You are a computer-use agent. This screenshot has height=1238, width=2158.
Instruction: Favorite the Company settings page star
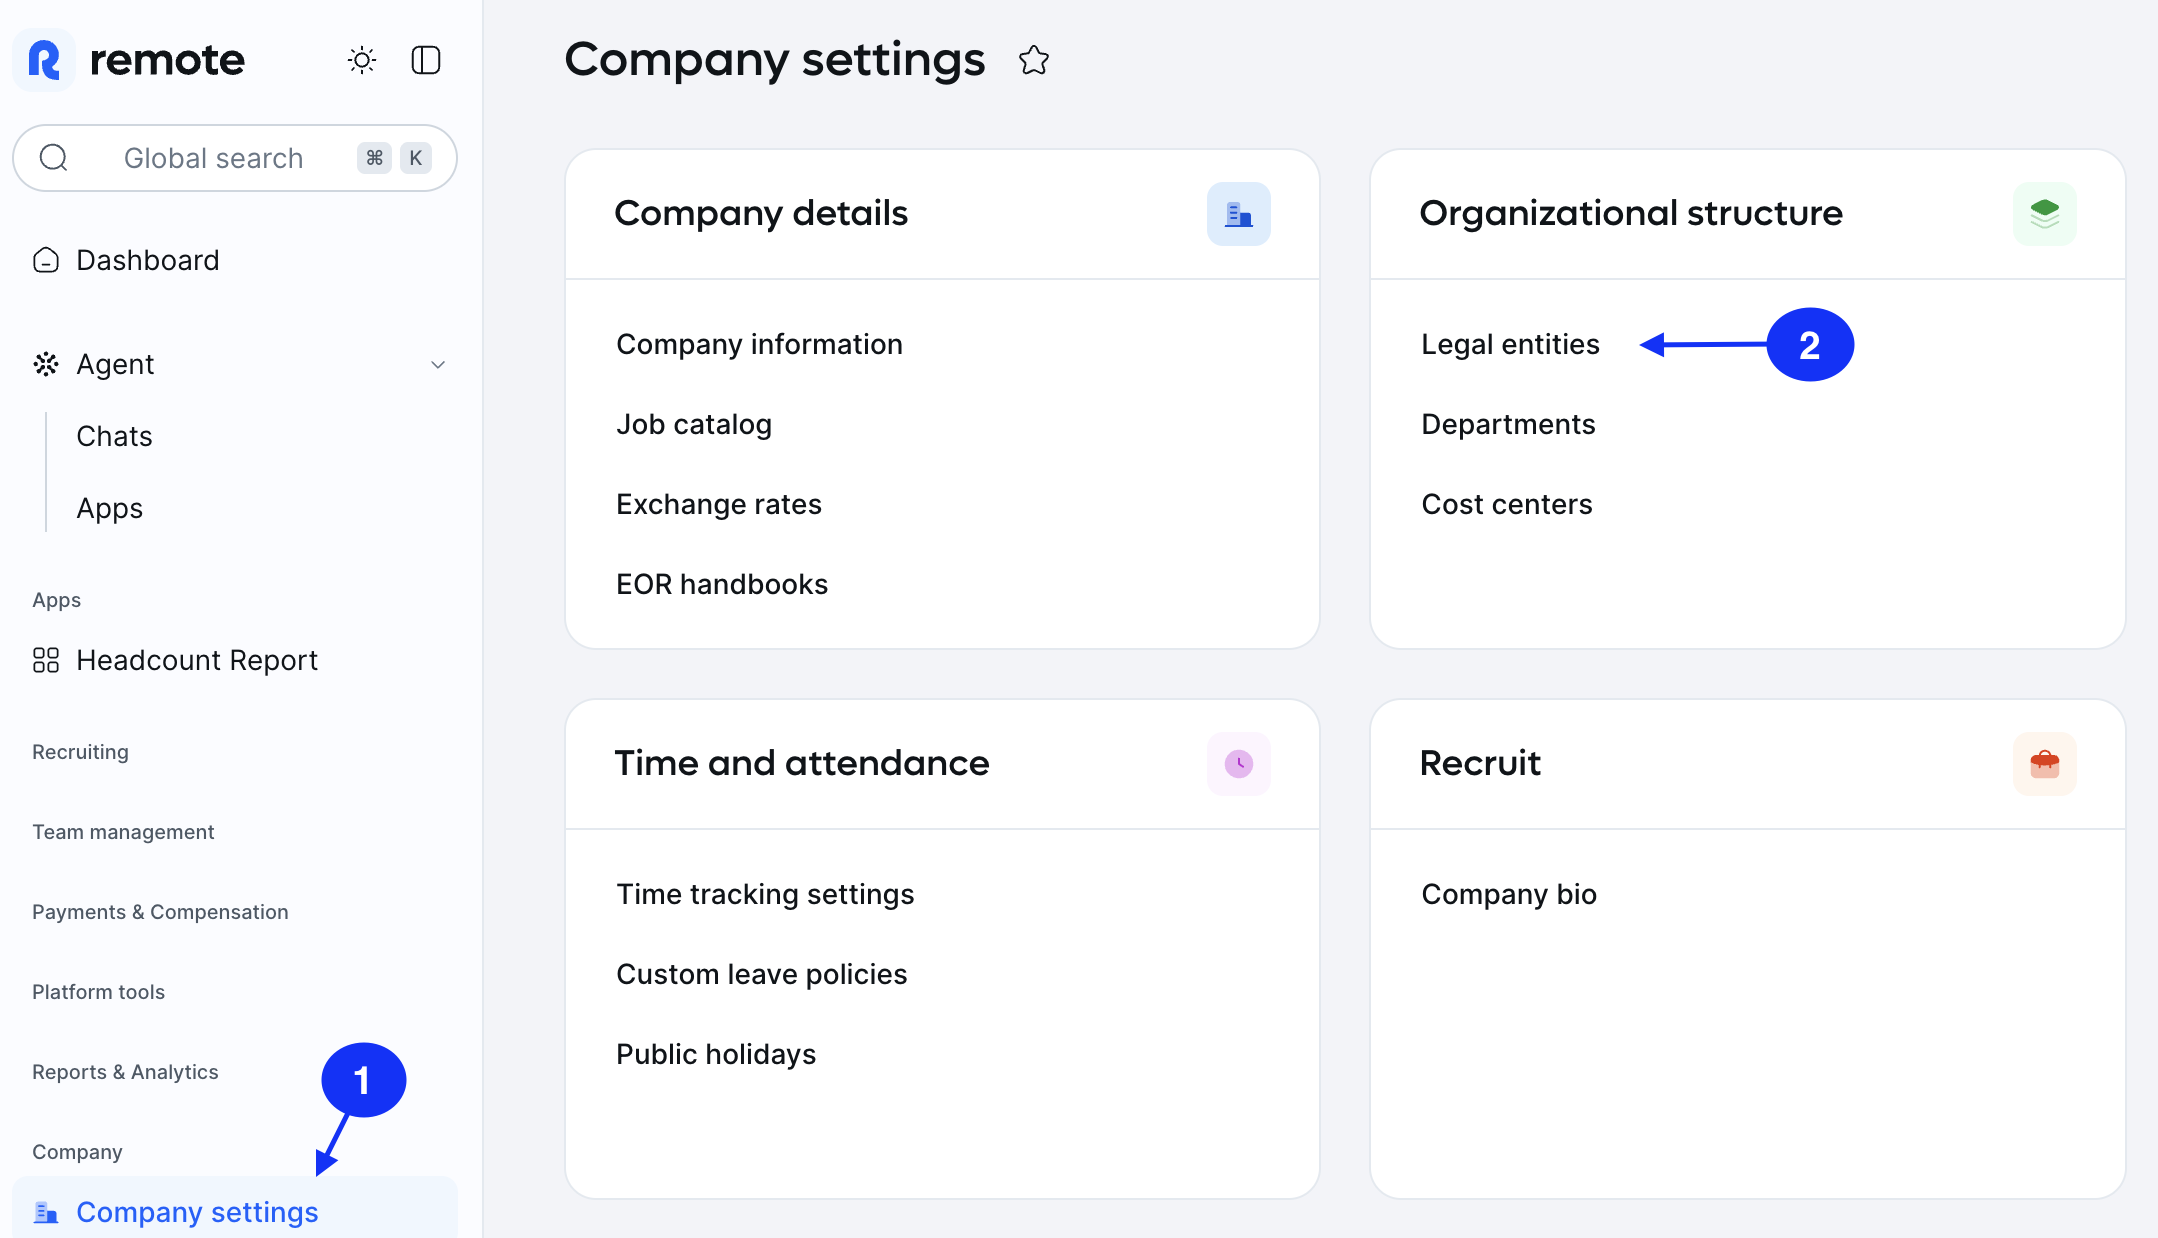click(1034, 60)
